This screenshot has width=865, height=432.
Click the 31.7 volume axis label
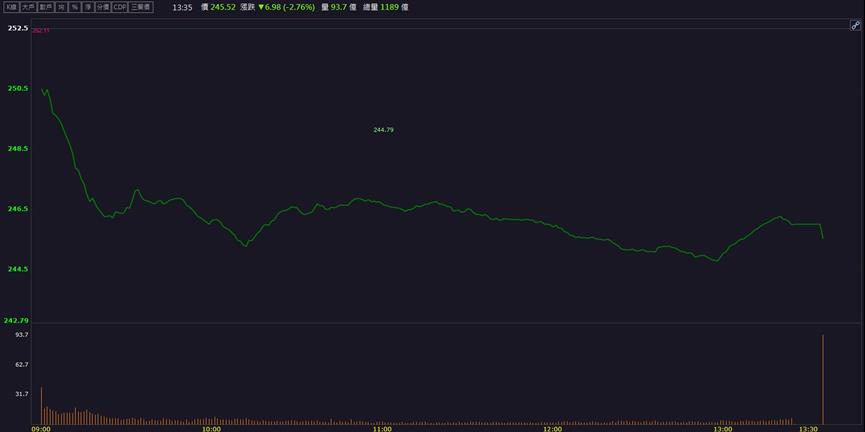click(x=22, y=394)
